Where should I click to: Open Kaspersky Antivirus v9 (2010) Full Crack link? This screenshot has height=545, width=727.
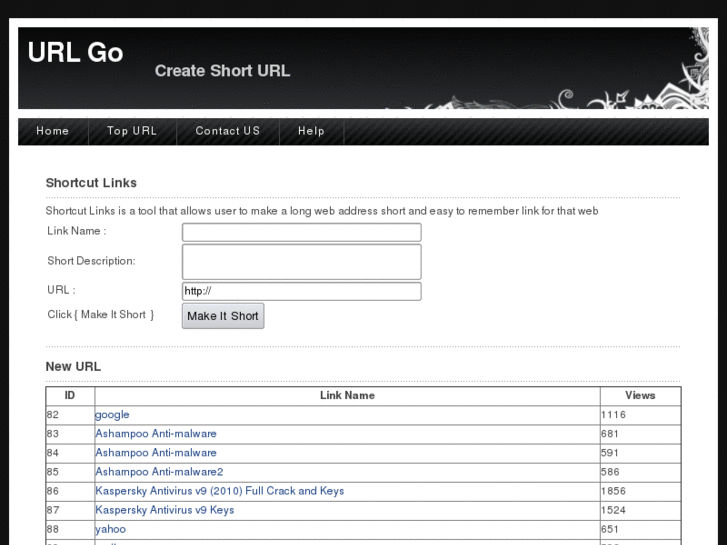[x=220, y=491]
